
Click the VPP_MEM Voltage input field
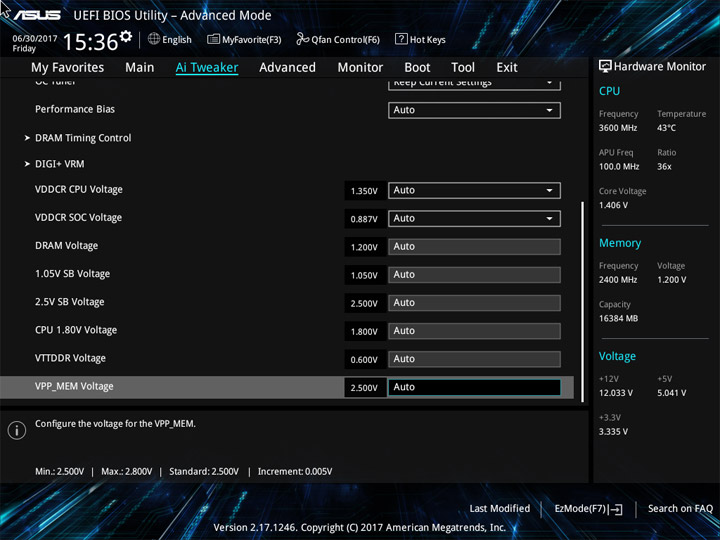[x=474, y=387]
